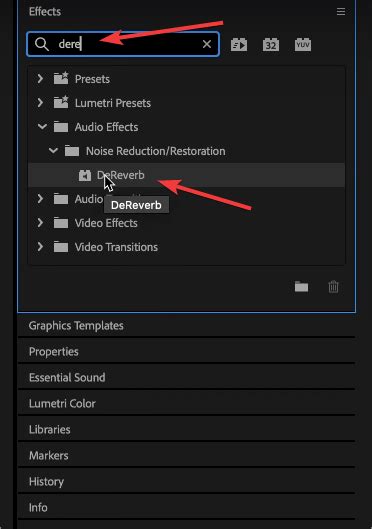Switch to the Lumetri Color panel

point(62,403)
